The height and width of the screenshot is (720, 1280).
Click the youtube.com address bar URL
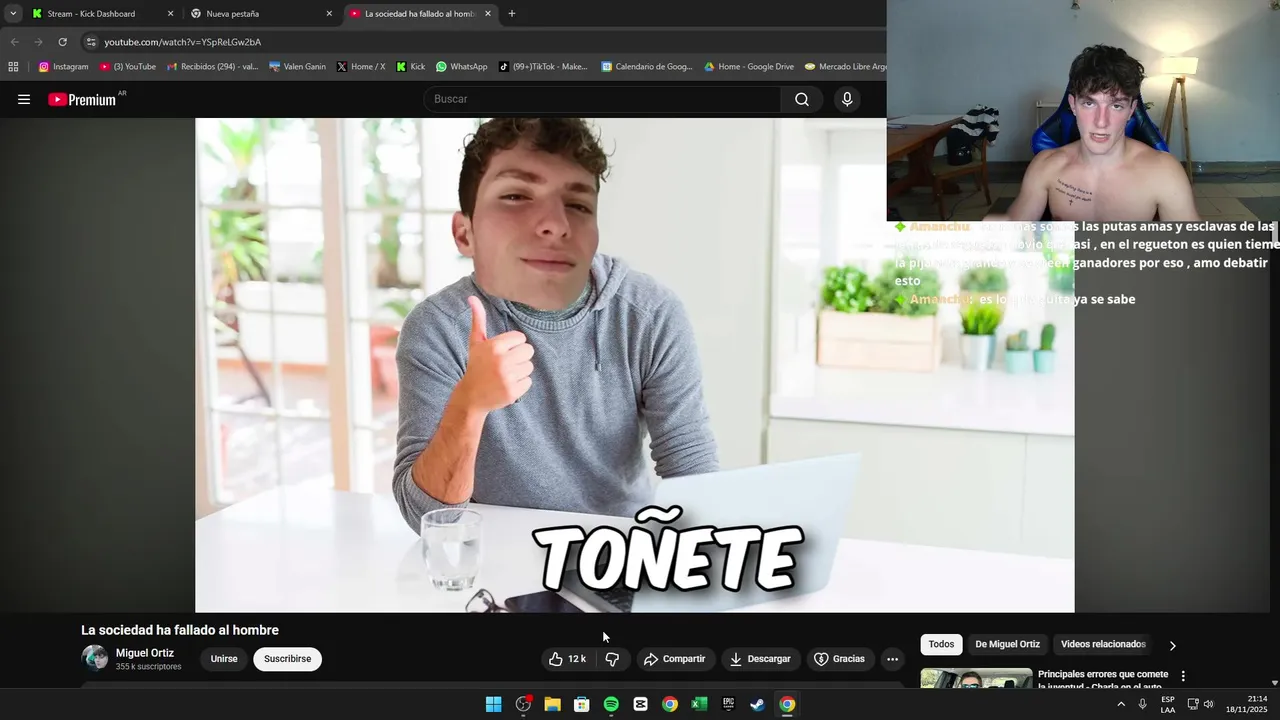[183, 42]
